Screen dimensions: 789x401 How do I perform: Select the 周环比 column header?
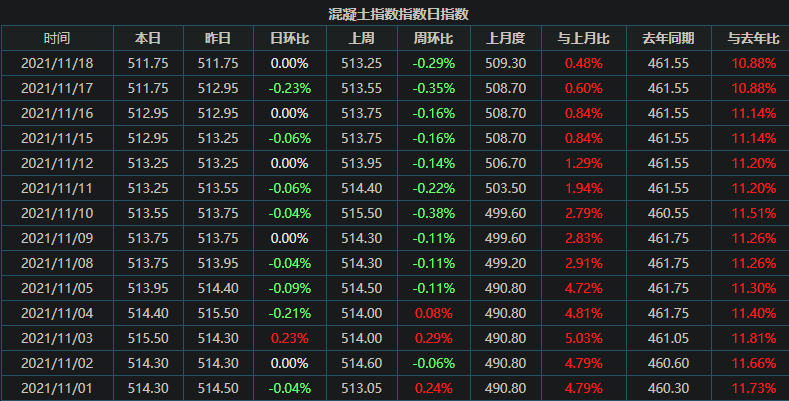pyautogui.click(x=433, y=38)
